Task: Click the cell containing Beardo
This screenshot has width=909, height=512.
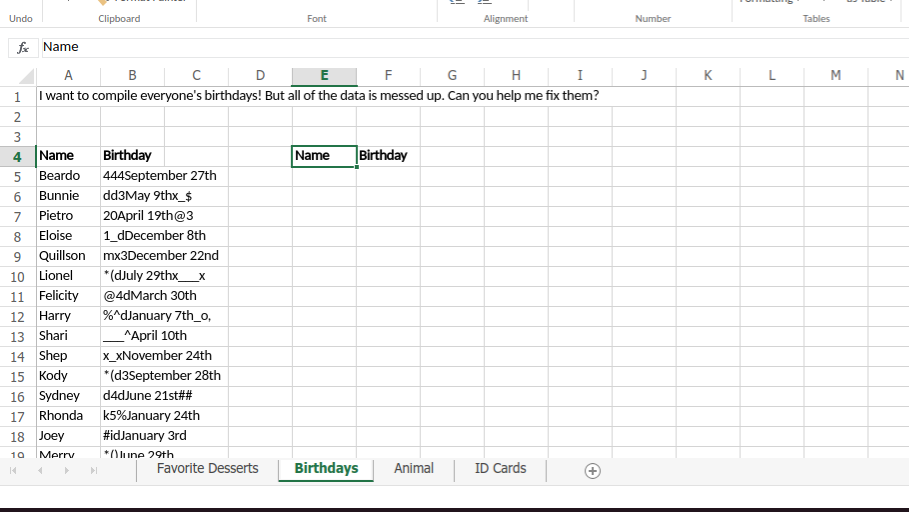Action: coord(68,176)
